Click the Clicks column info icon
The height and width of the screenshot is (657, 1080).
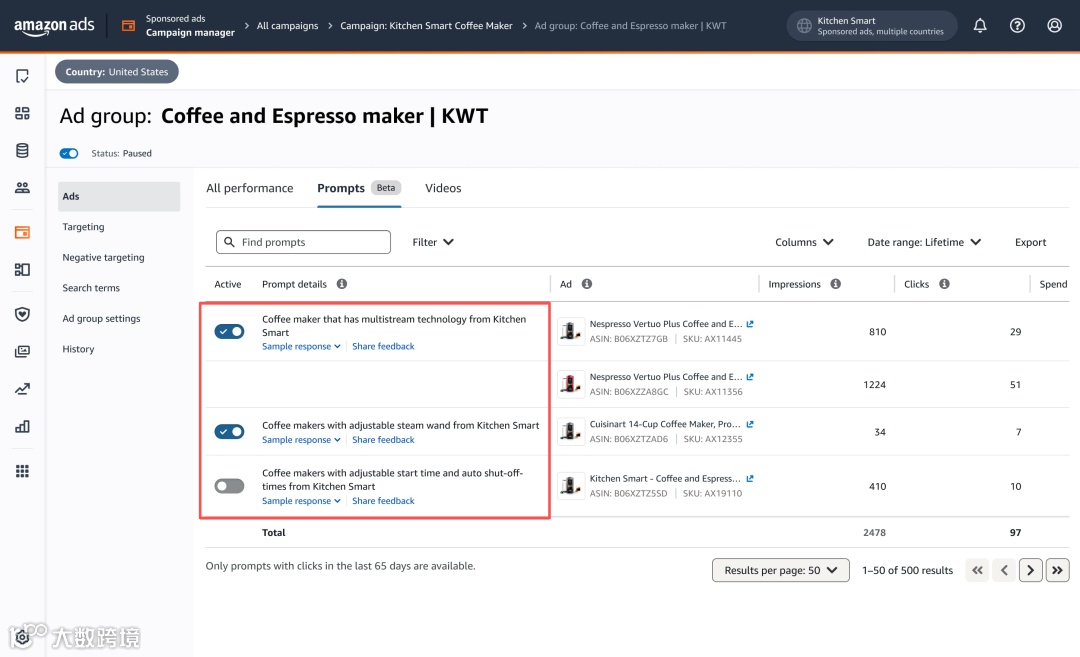(x=944, y=284)
